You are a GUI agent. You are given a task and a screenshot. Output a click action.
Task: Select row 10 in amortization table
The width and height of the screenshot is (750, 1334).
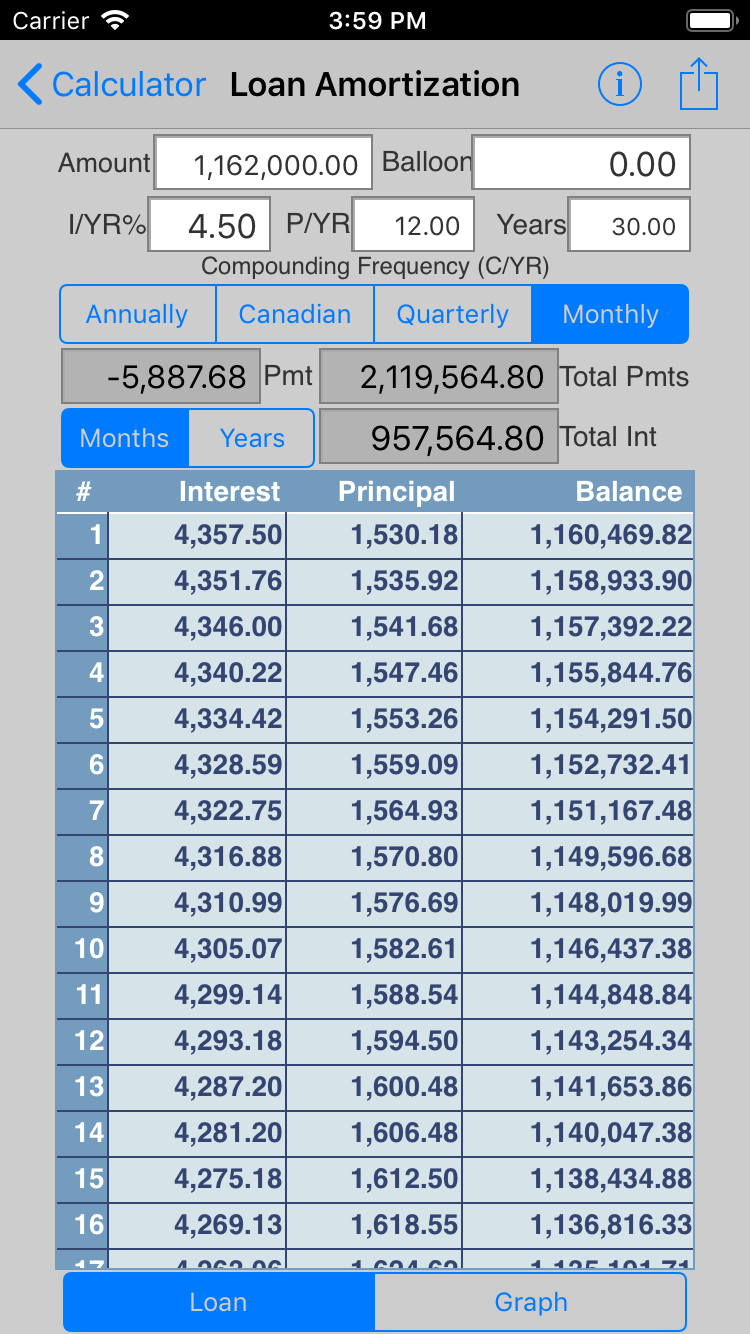click(375, 948)
